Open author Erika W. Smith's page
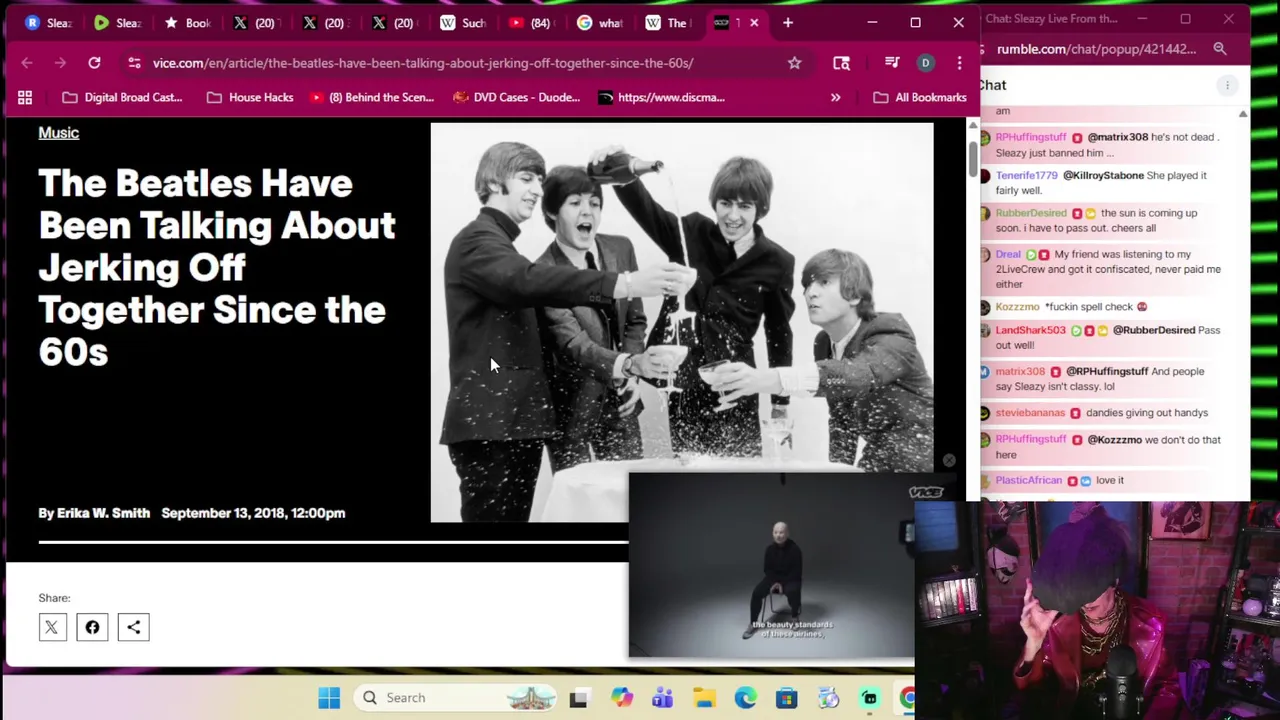This screenshot has width=1280, height=720. click(104, 513)
